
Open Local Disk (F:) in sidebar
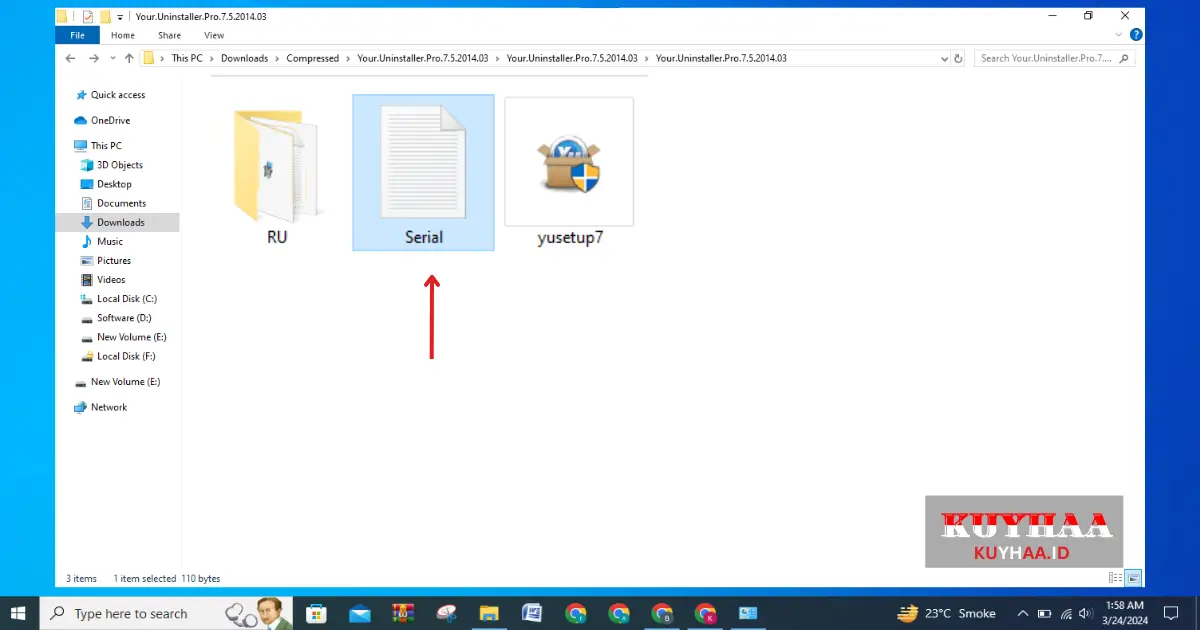click(118, 356)
